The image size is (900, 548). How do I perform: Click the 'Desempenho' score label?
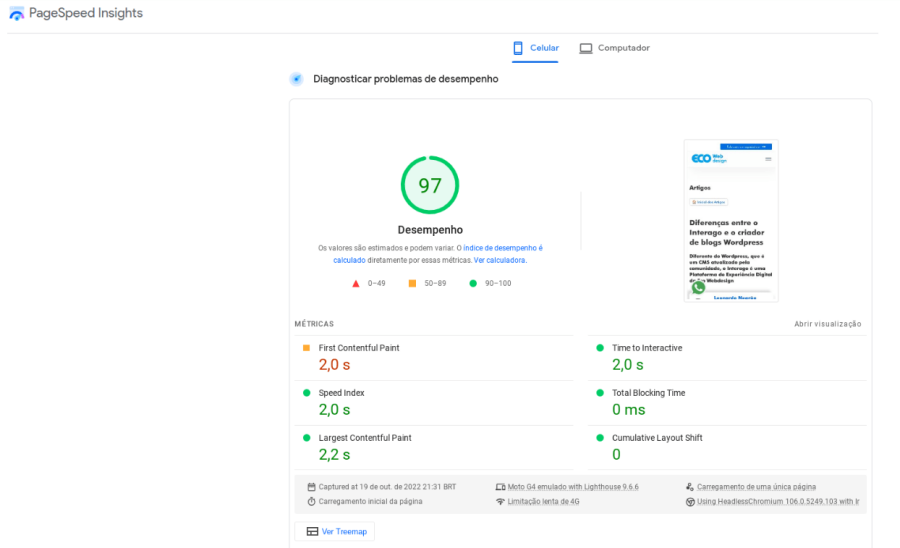(430, 230)
